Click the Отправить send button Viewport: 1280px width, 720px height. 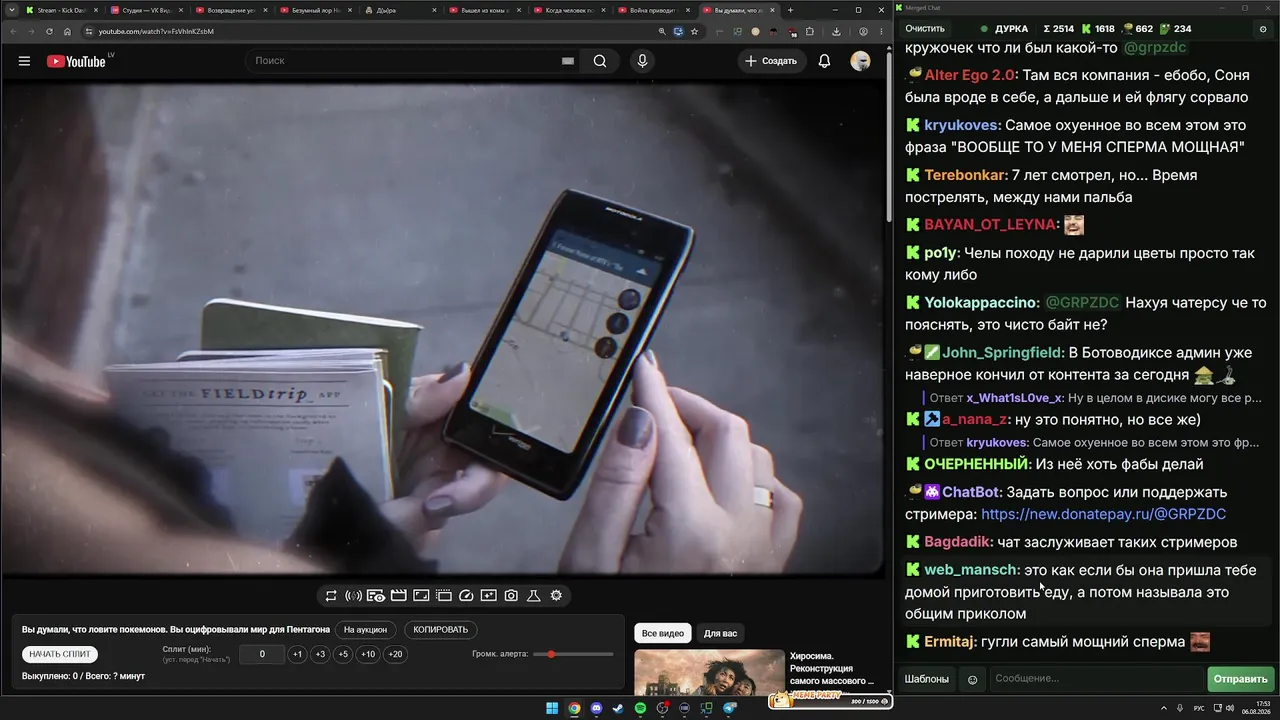coord(1240,679)
